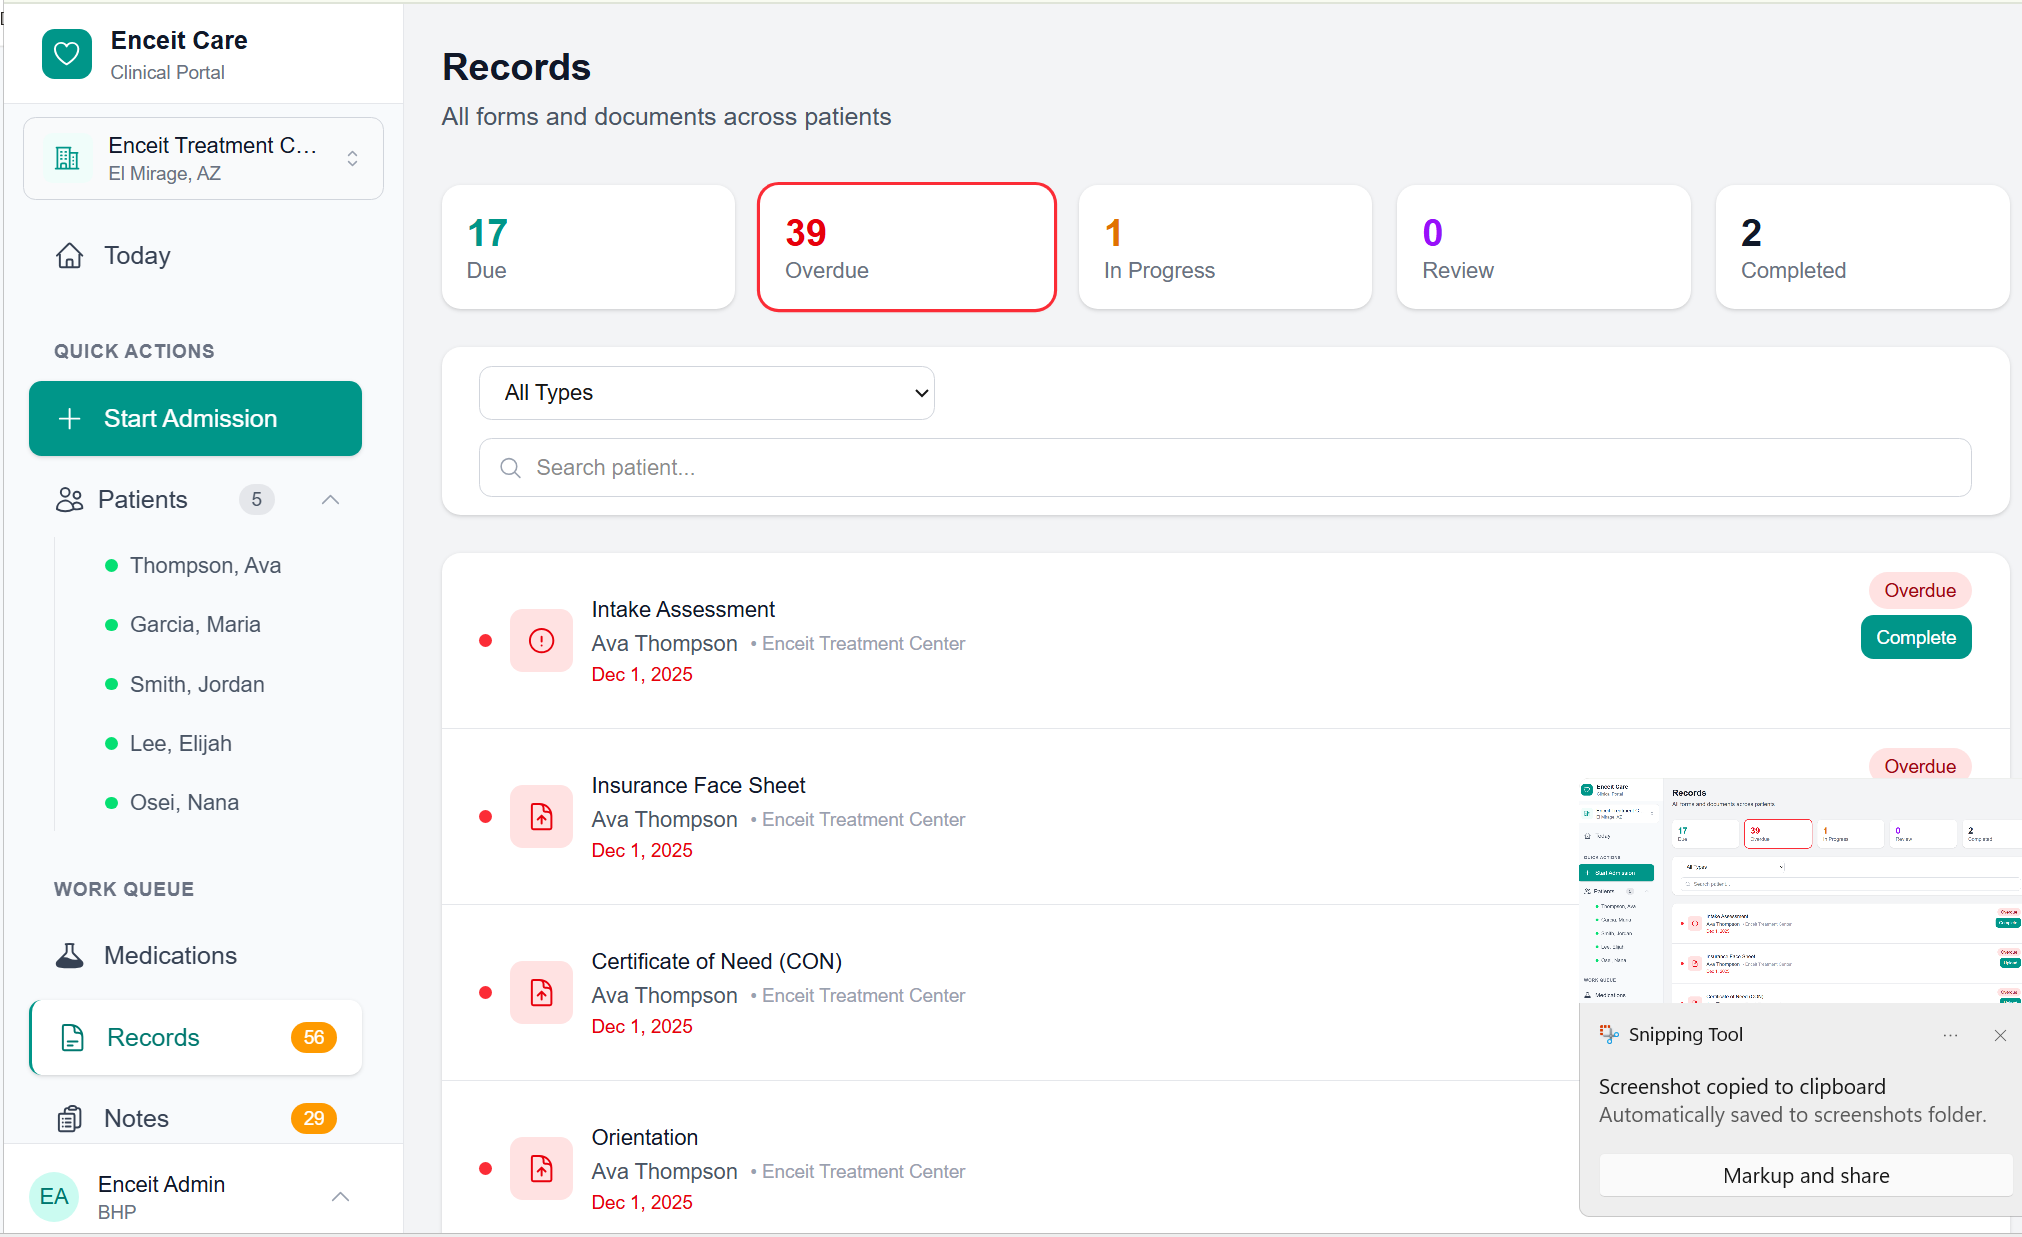The height and width of the screenshot is (1237, 2022).
Task: Click the Records page heading
Action: click(516, 67)
